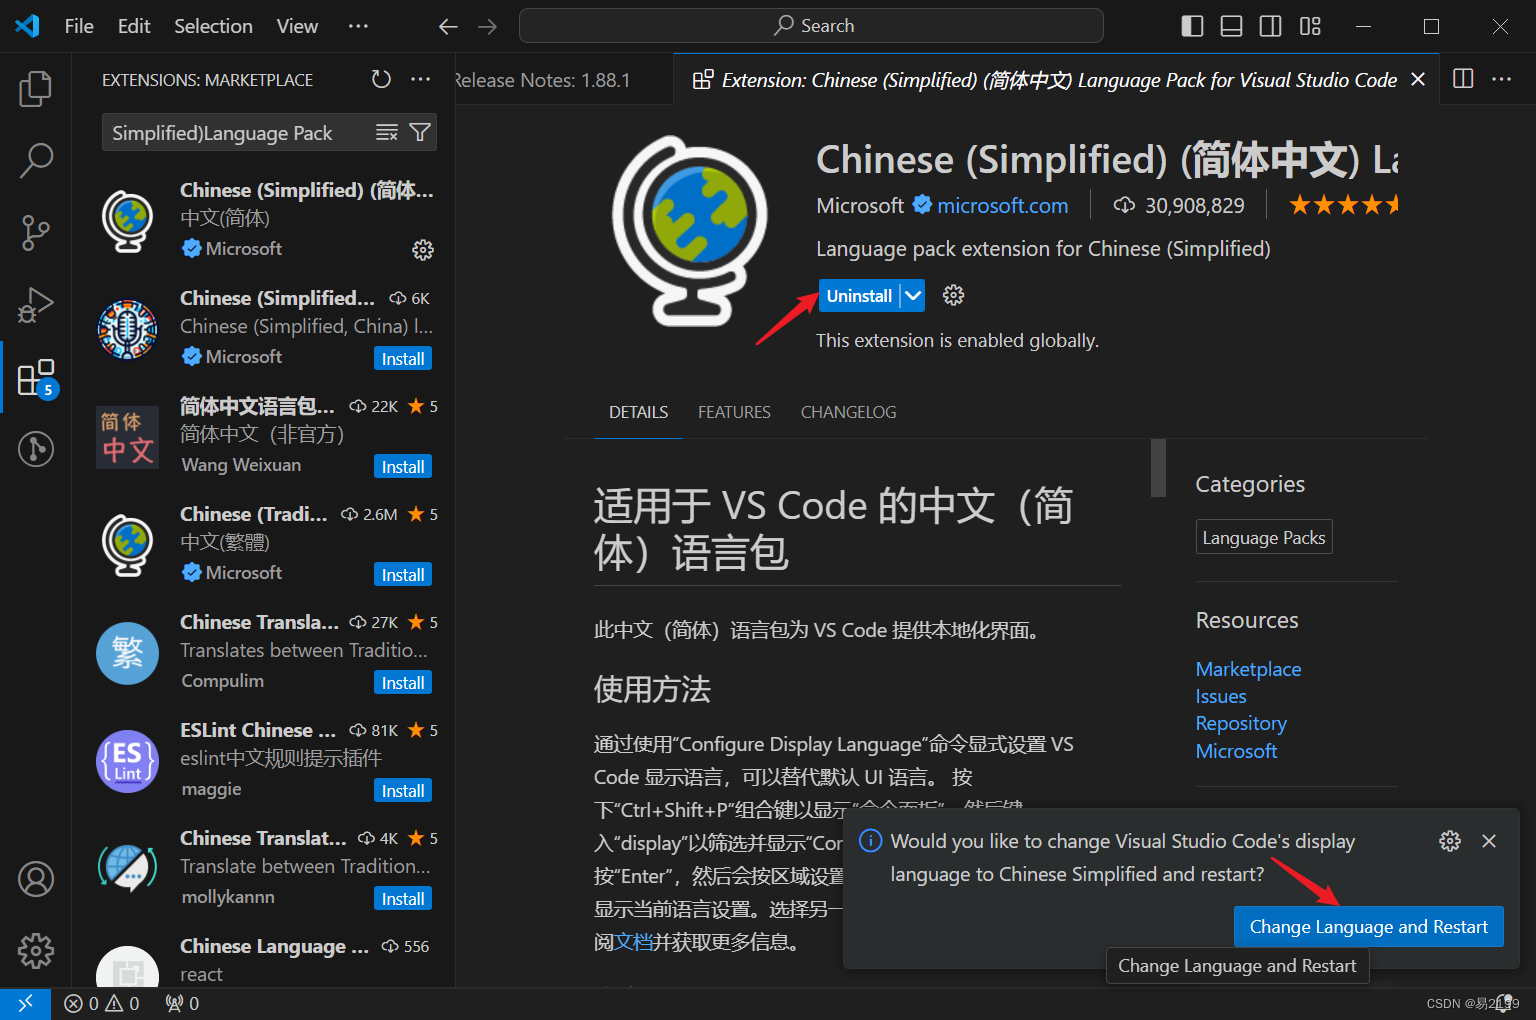Viewport: 1536px width, 1020px height.
Task: Toggle primary side bar layout icon
Action: coord(1192,26)
